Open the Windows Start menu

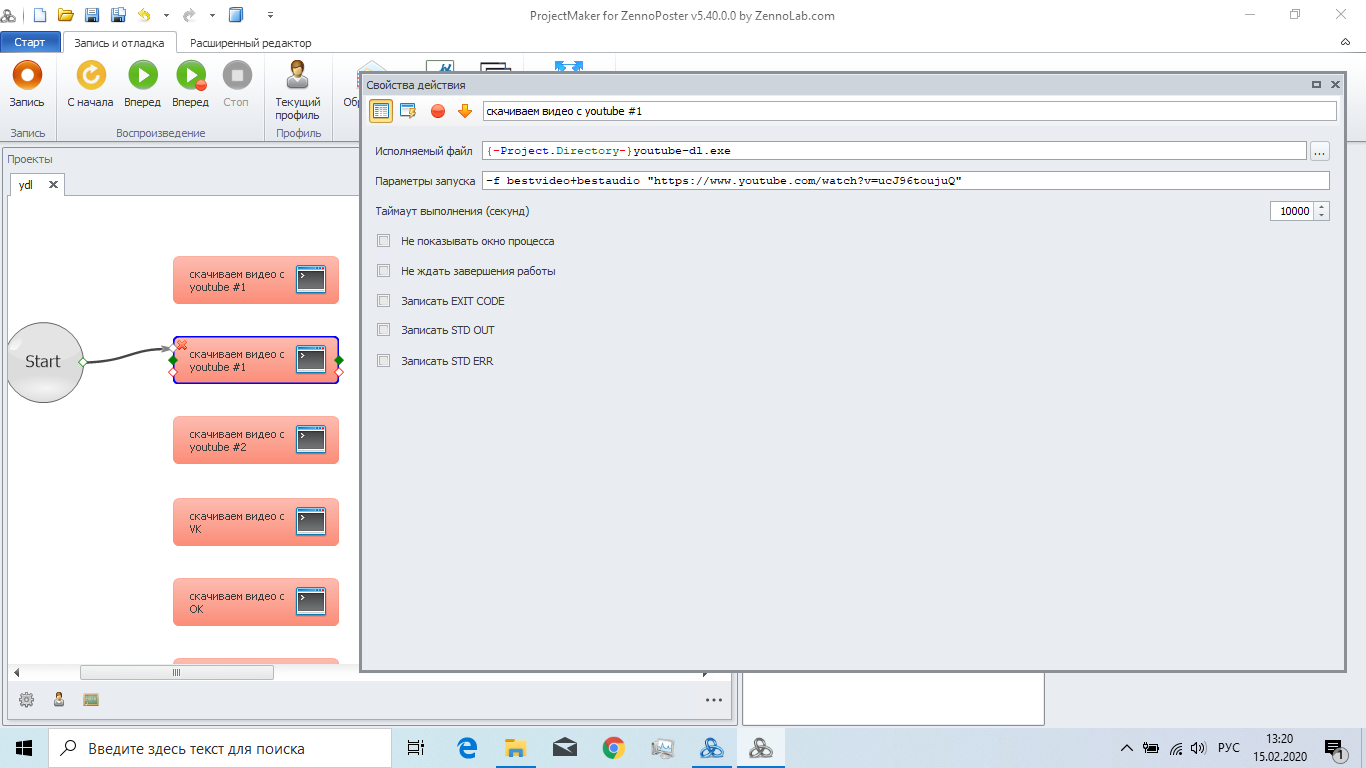point(24,748)
